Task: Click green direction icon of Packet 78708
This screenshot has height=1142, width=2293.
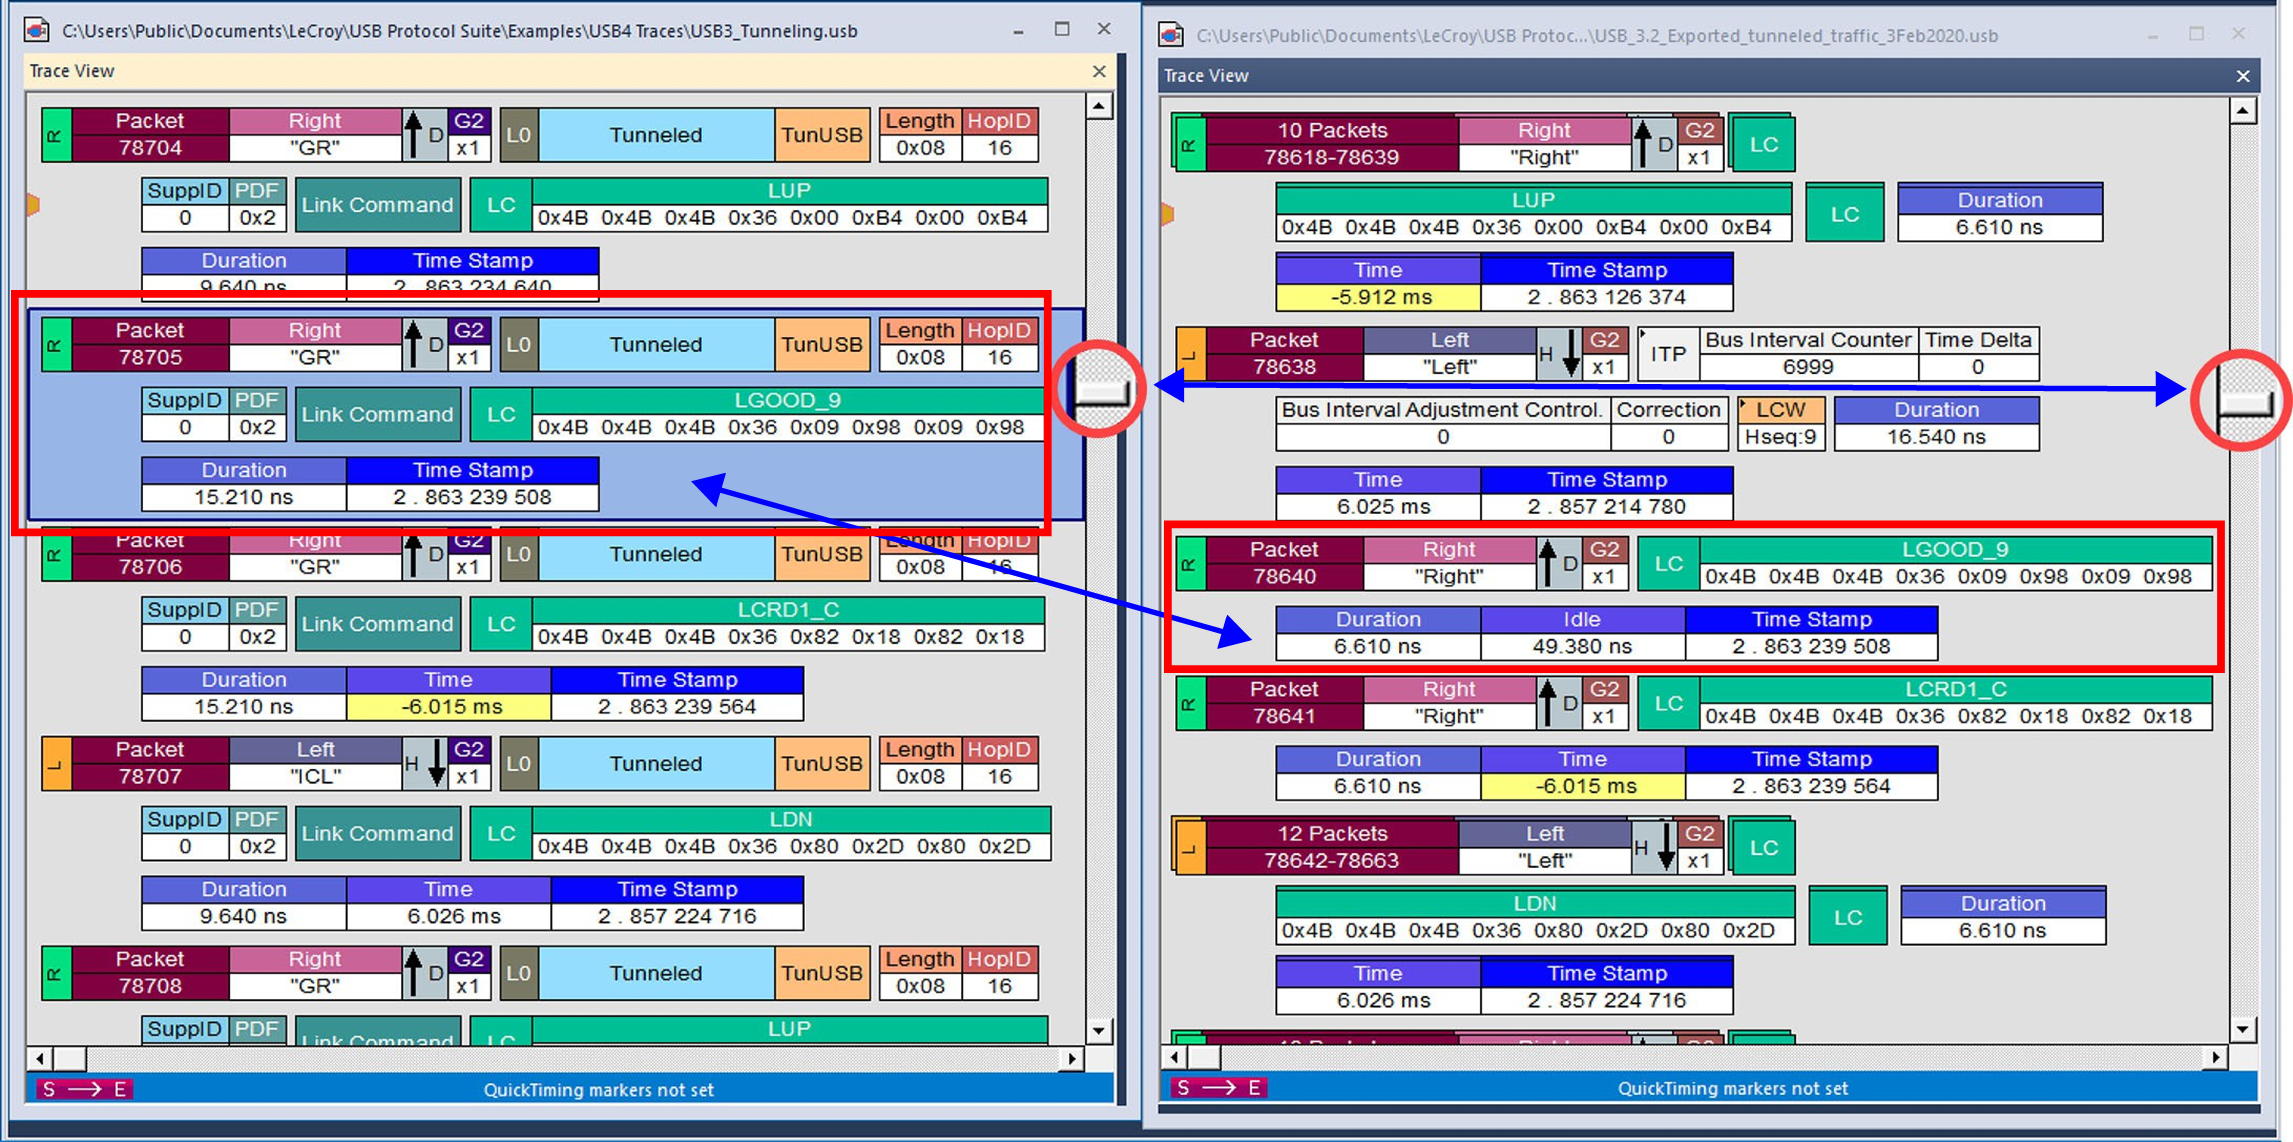Action: [x=56, y=973]
